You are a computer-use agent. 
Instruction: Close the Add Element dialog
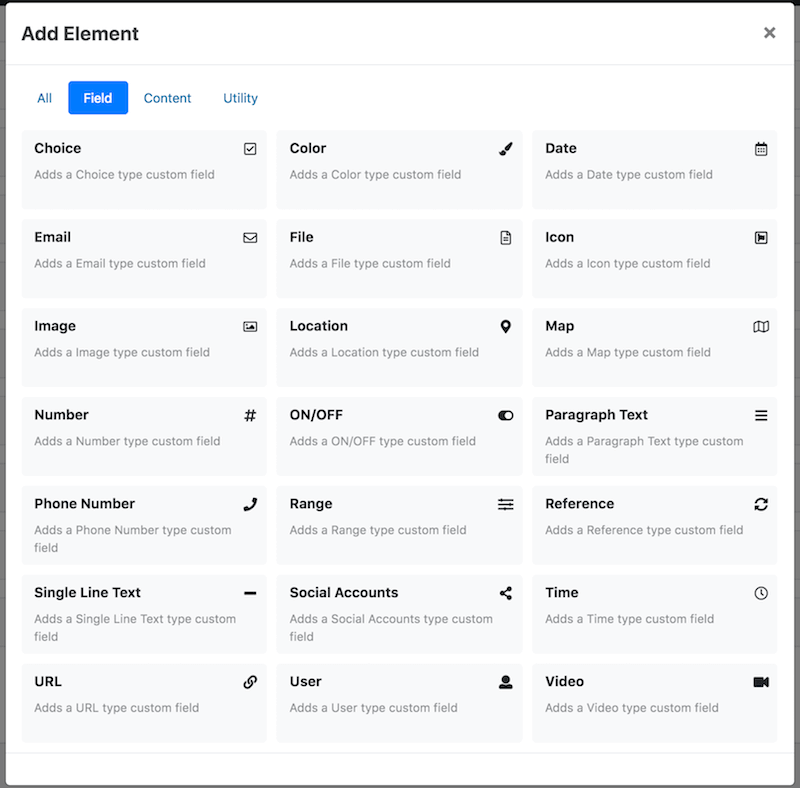coord(769,33)
